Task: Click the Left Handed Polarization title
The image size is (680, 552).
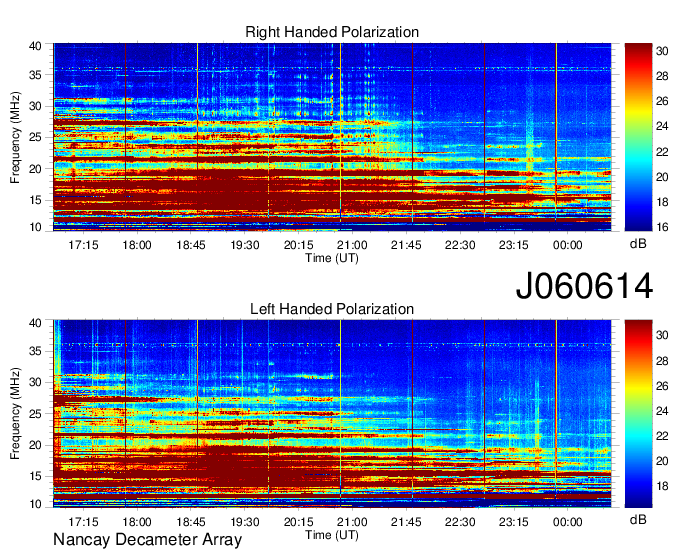Action: 332,309
